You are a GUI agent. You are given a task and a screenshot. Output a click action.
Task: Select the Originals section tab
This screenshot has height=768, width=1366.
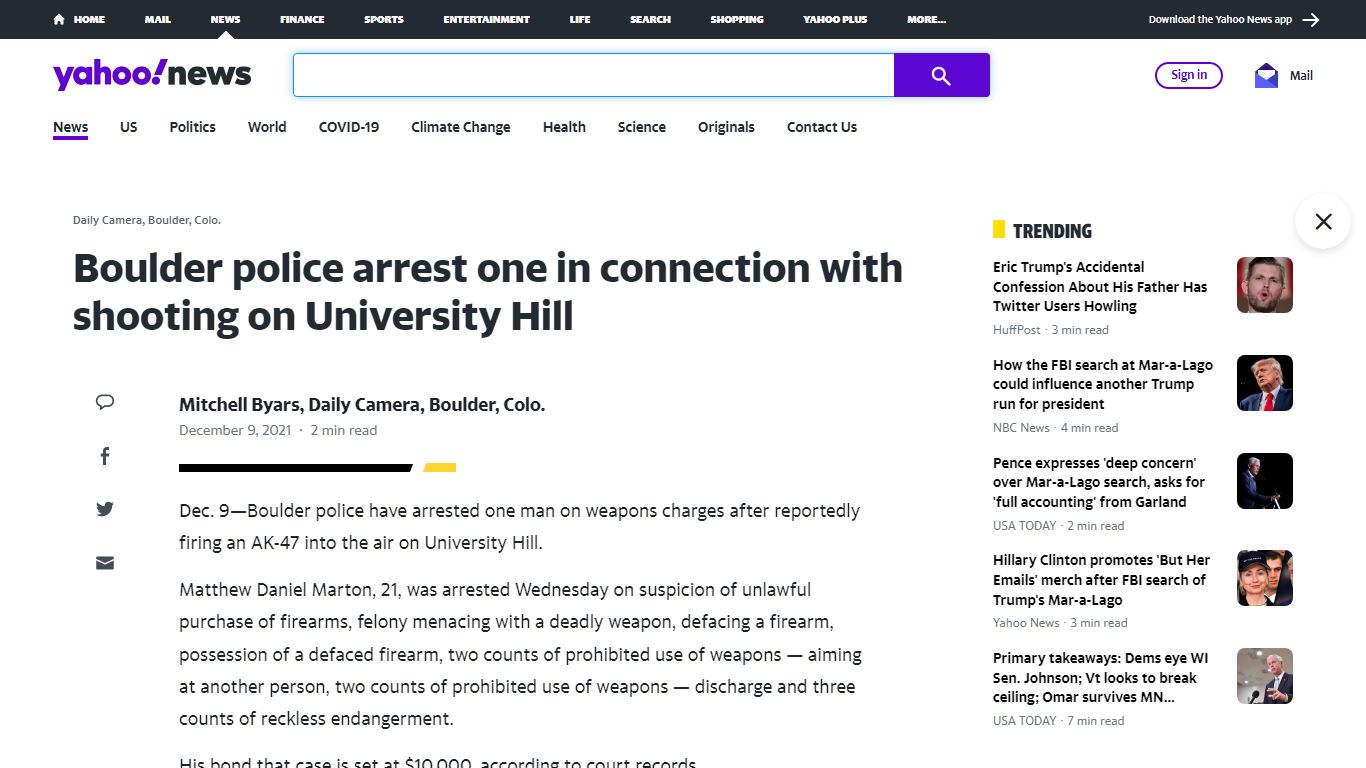coord(726,127)
